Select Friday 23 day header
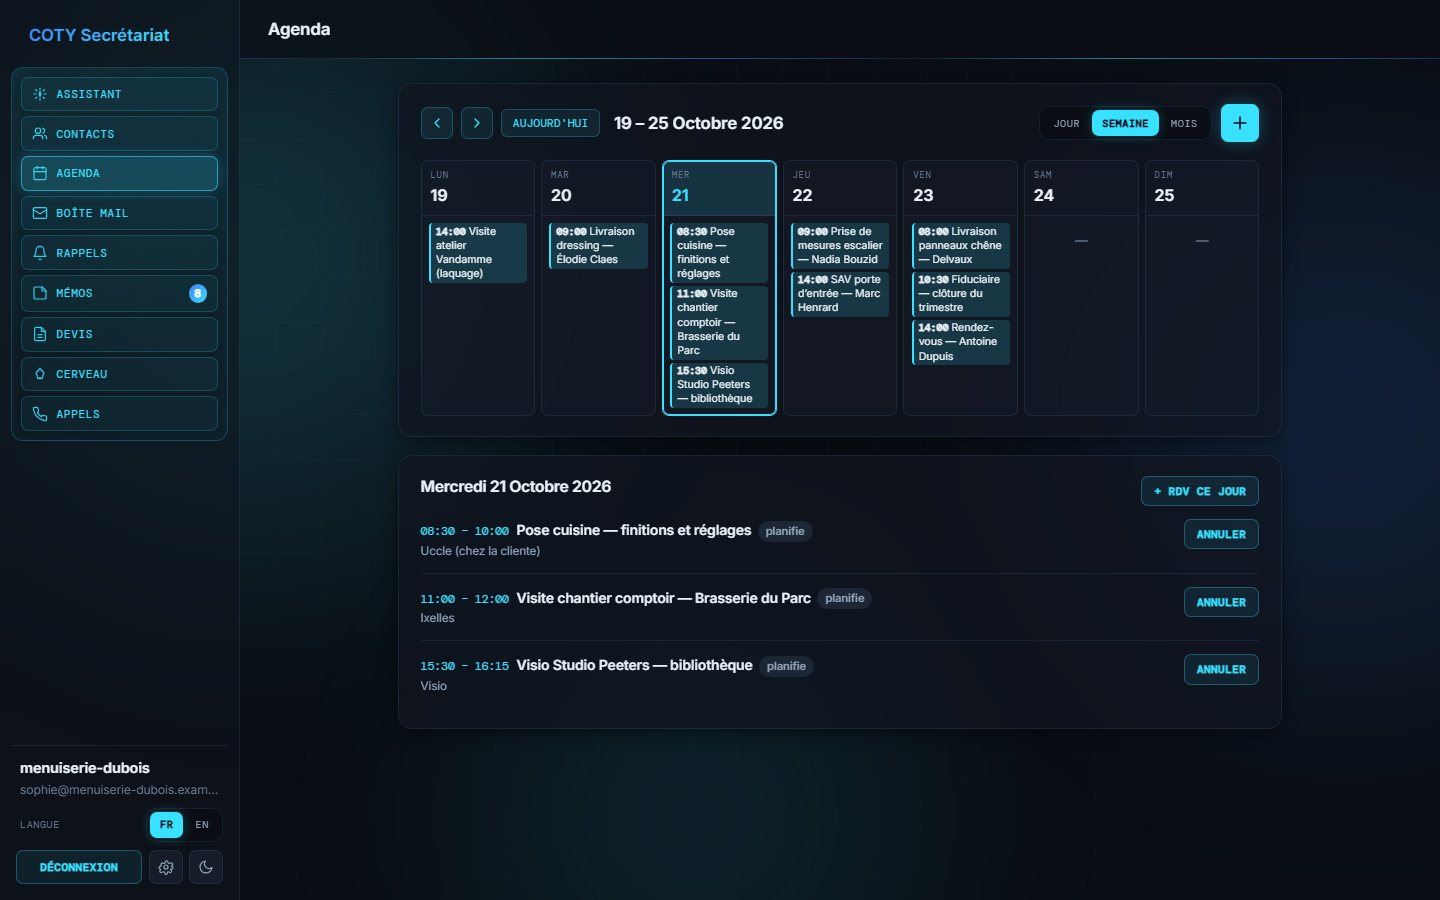This screenshot has width=1440, height=900. 960,188
